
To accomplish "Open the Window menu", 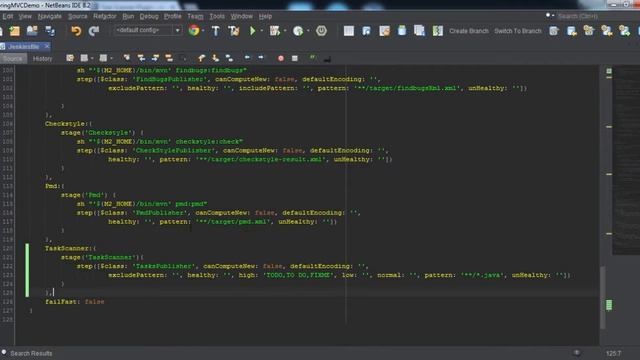I will point(242,16).
